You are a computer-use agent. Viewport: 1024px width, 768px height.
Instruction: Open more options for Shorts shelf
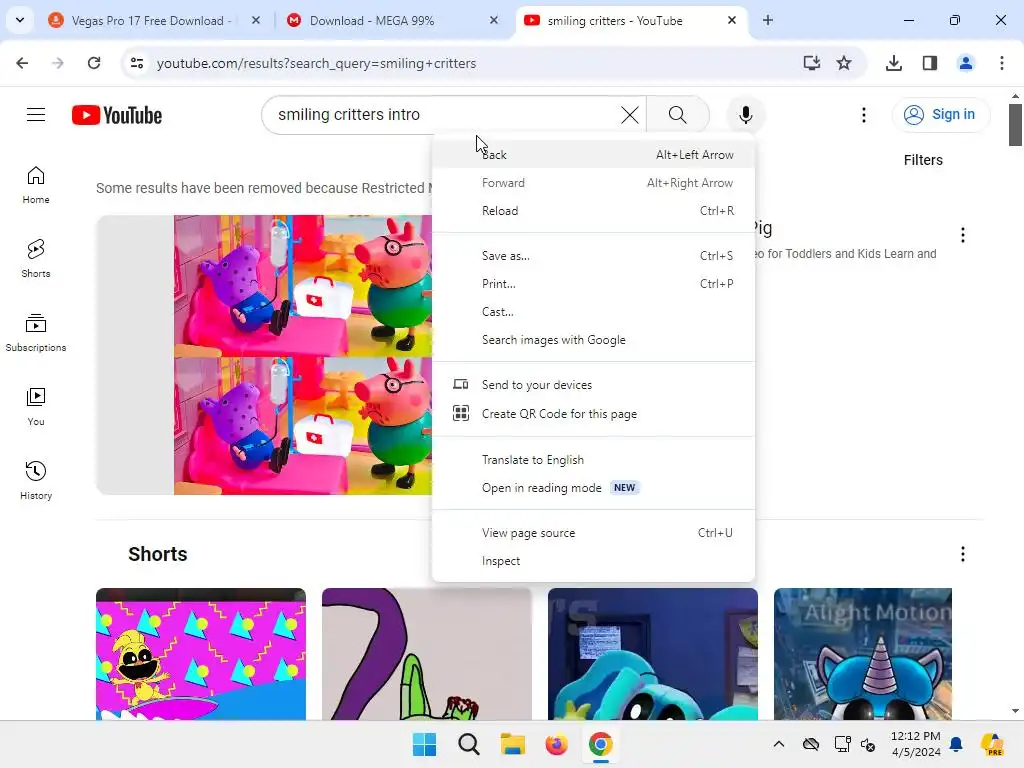click(x=963, y=554)
